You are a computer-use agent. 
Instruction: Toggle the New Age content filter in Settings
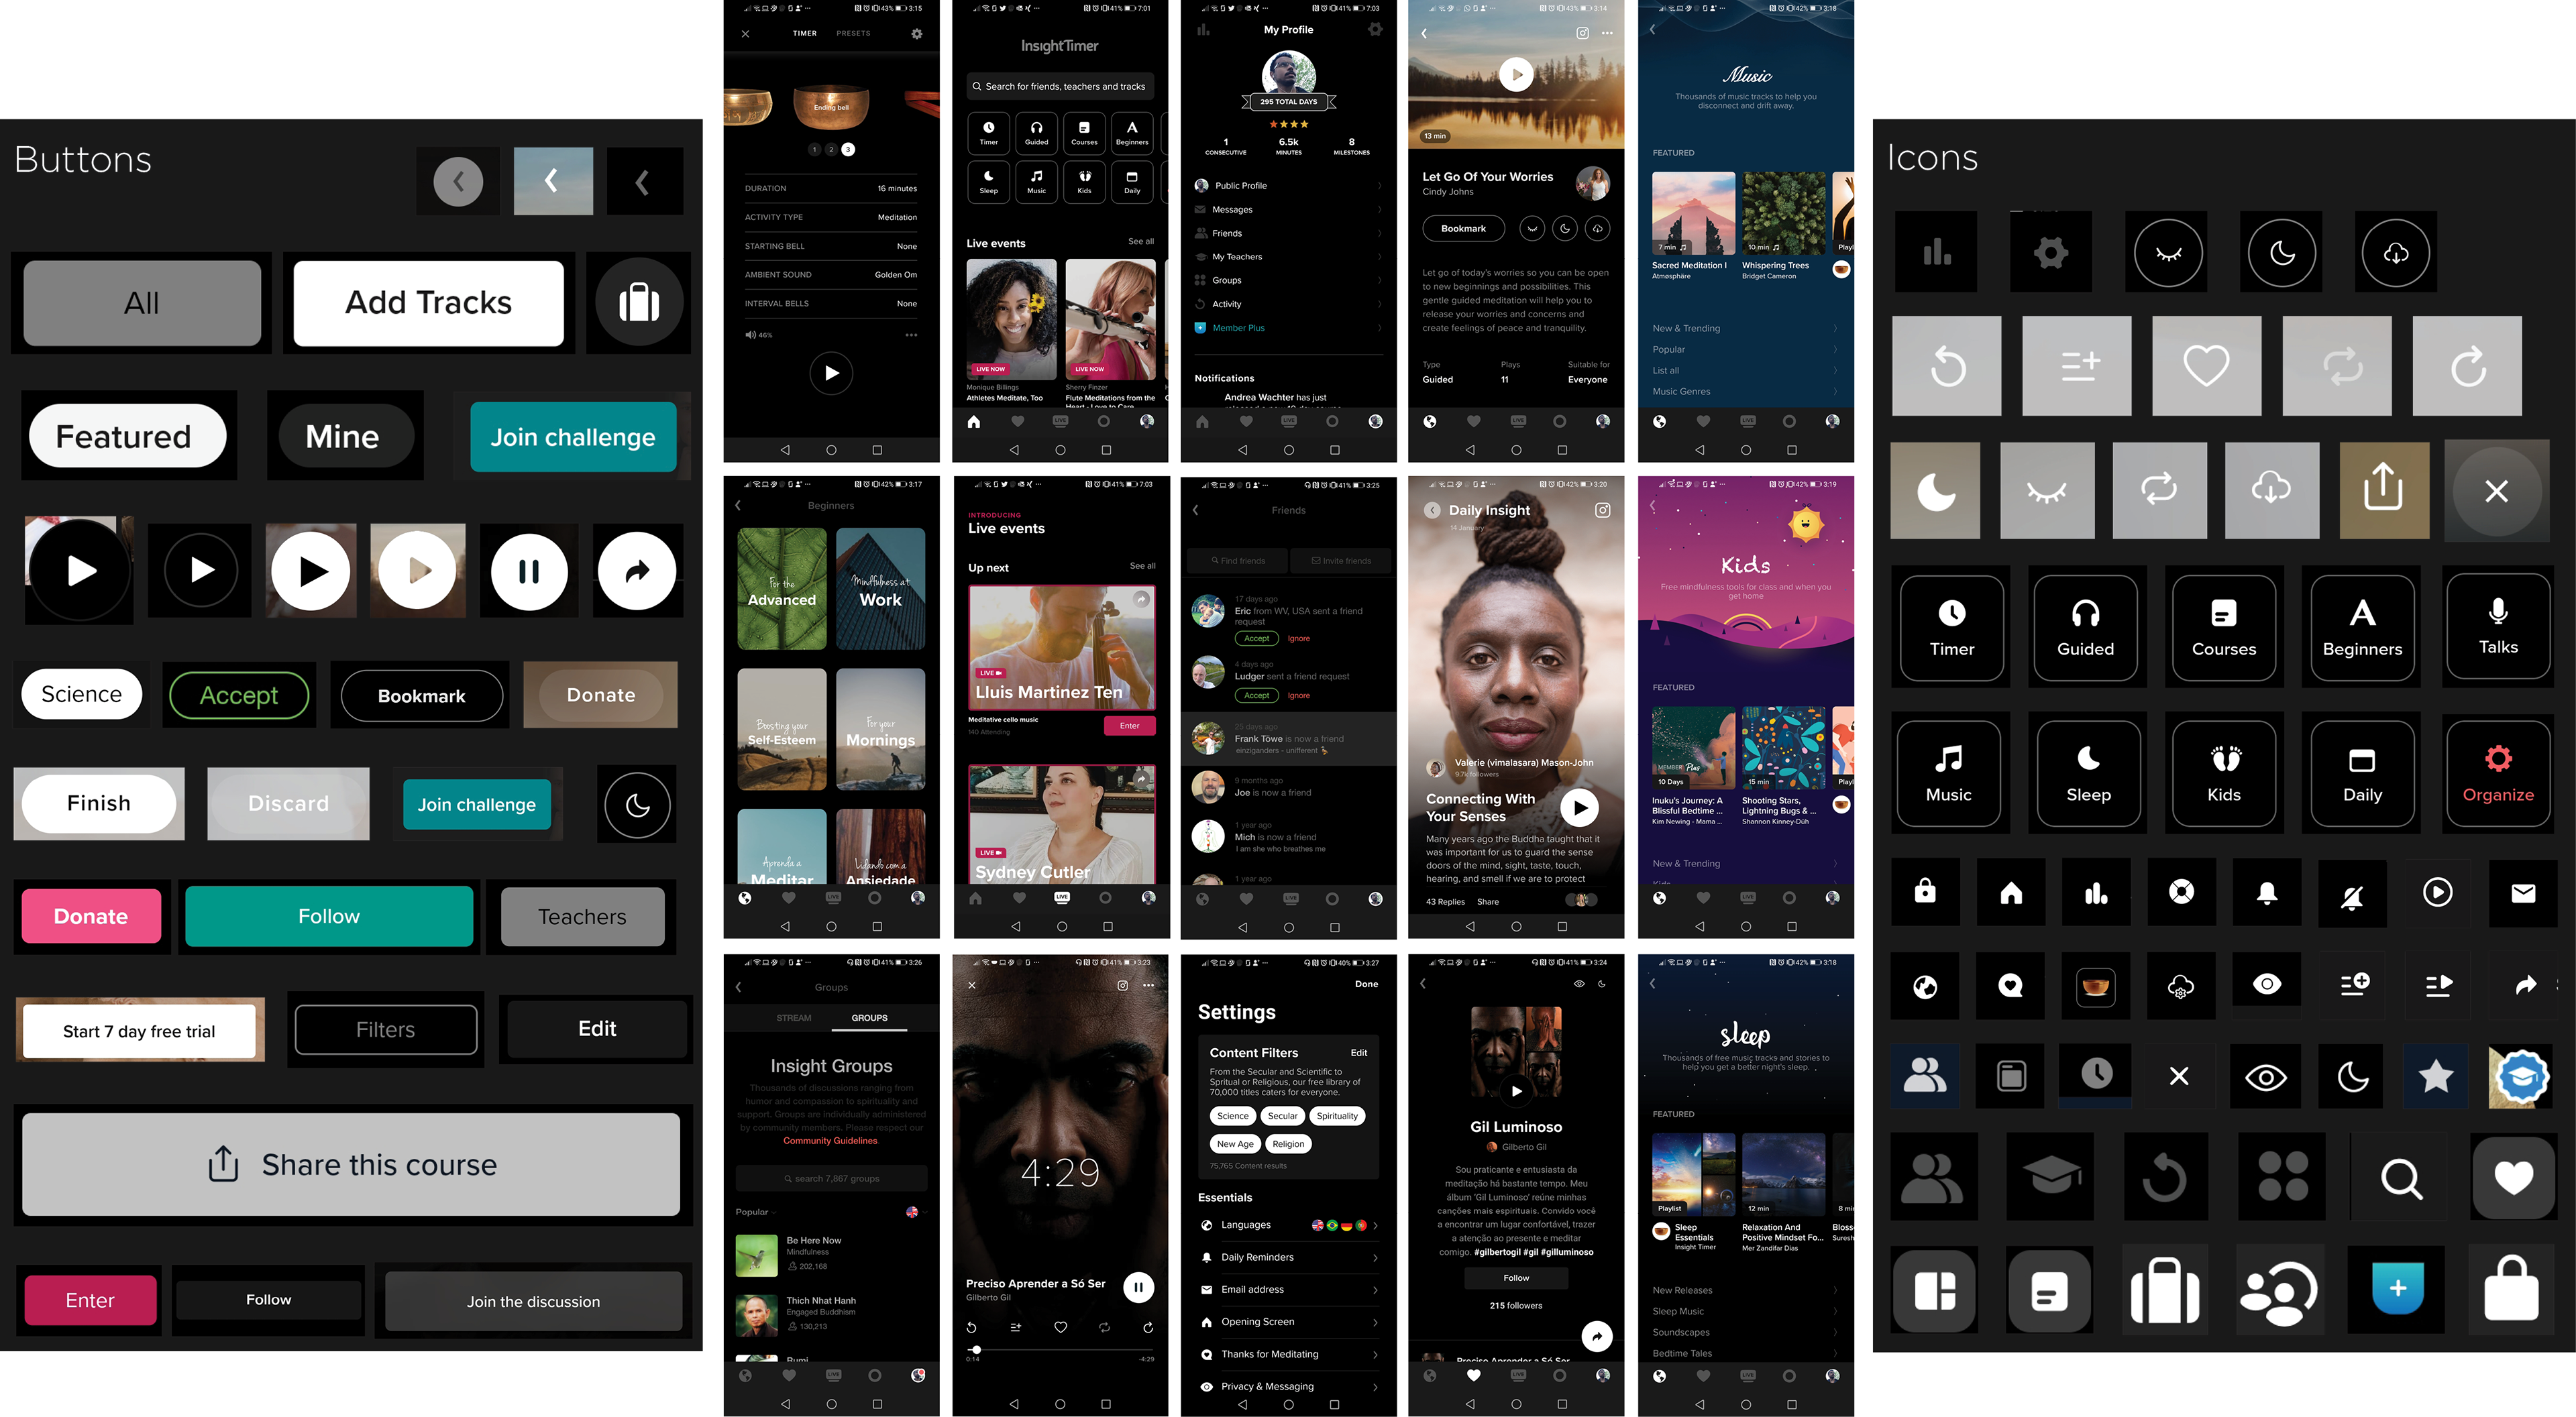click(x=1235, y=1144)
